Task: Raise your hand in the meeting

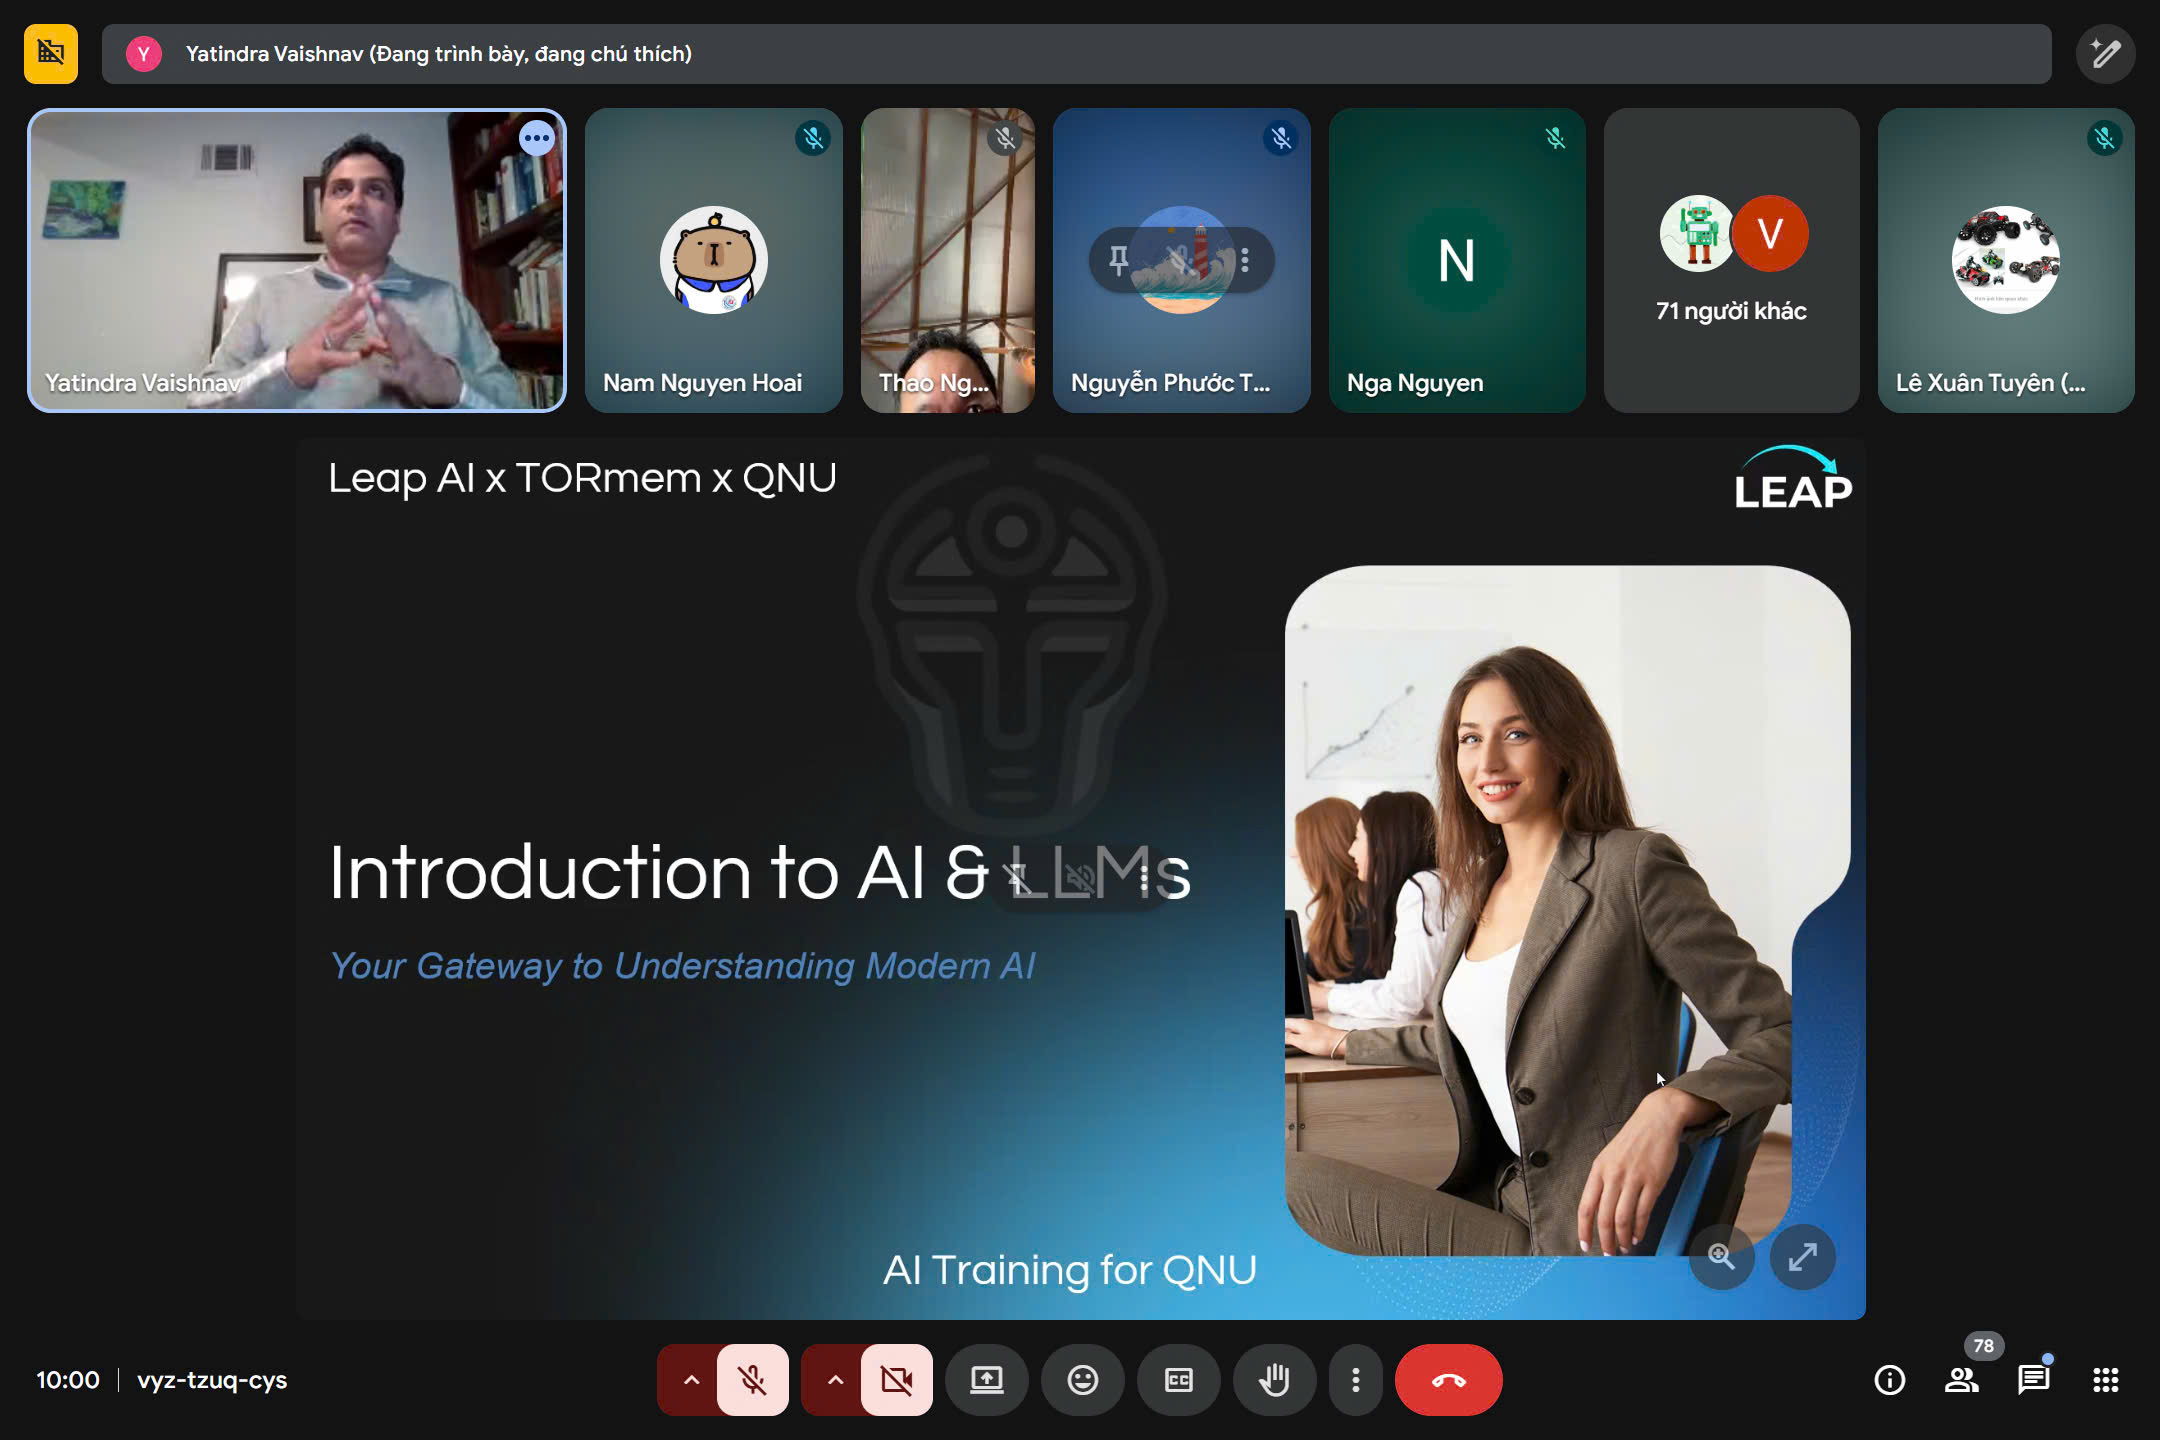Action: click(x=1274, y=1380)
